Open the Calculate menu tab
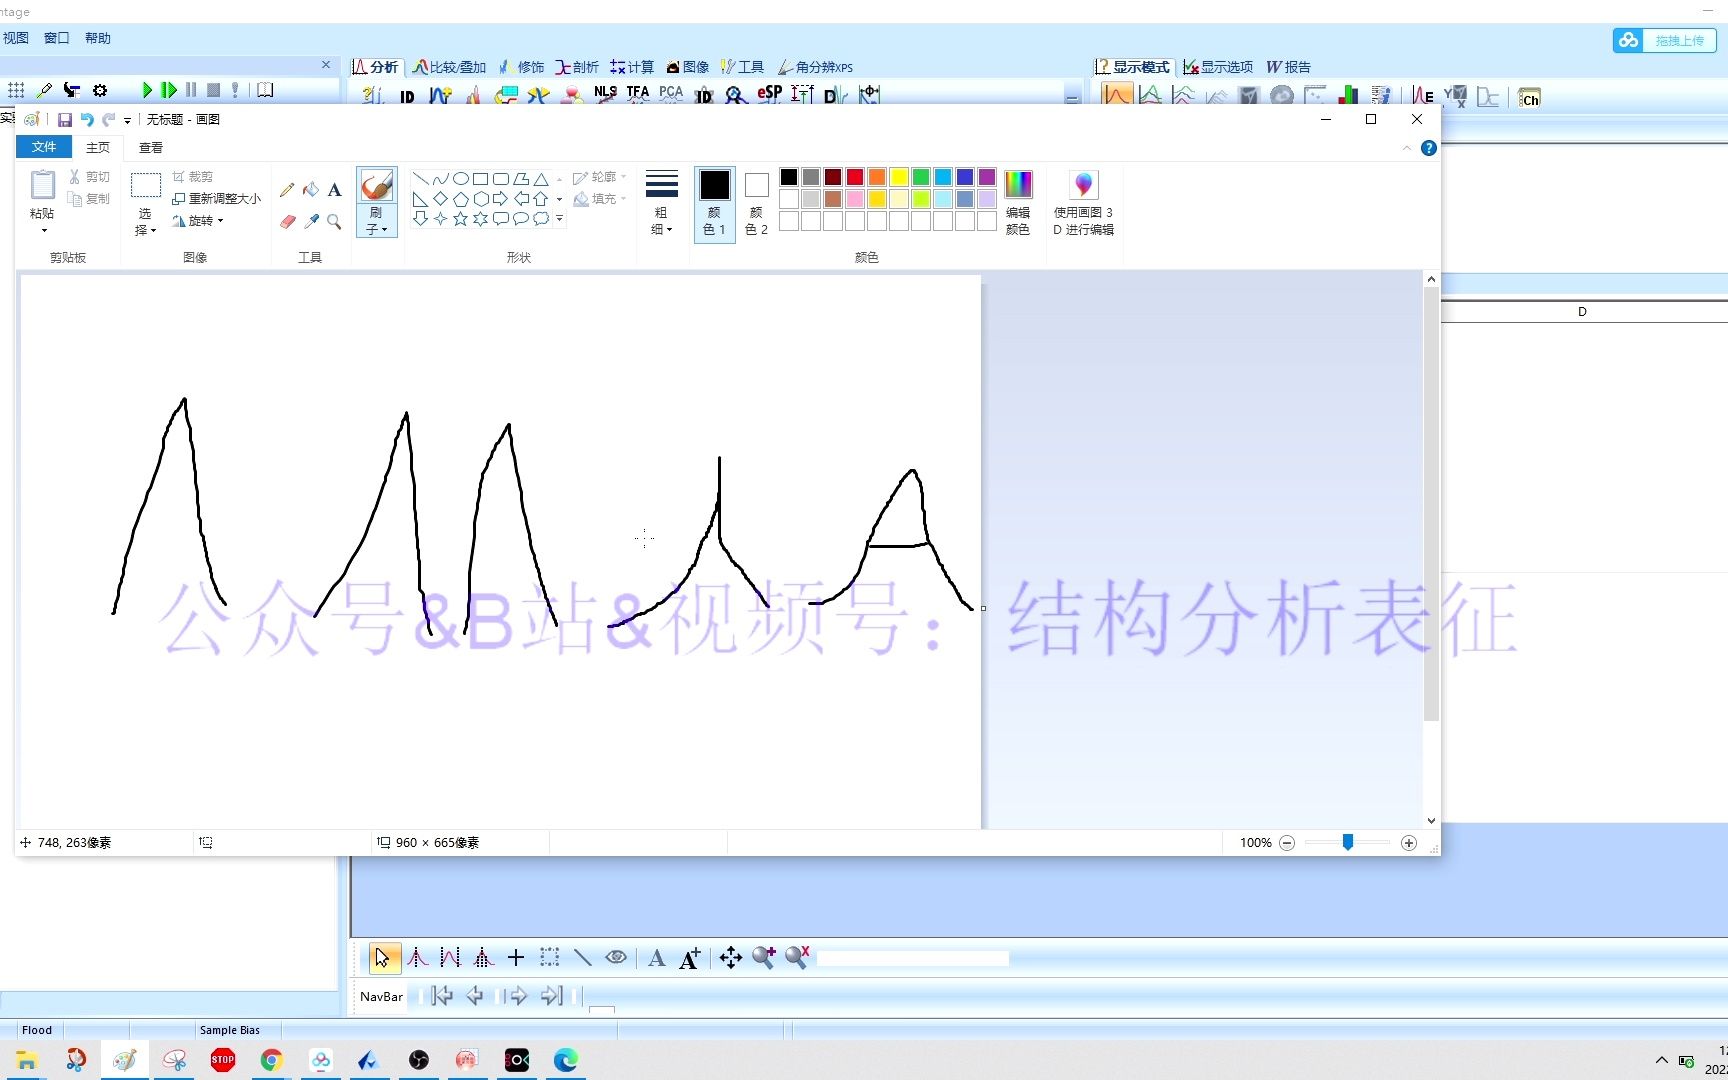This screenshot has height=1080, width=1728. click(632, 67)
